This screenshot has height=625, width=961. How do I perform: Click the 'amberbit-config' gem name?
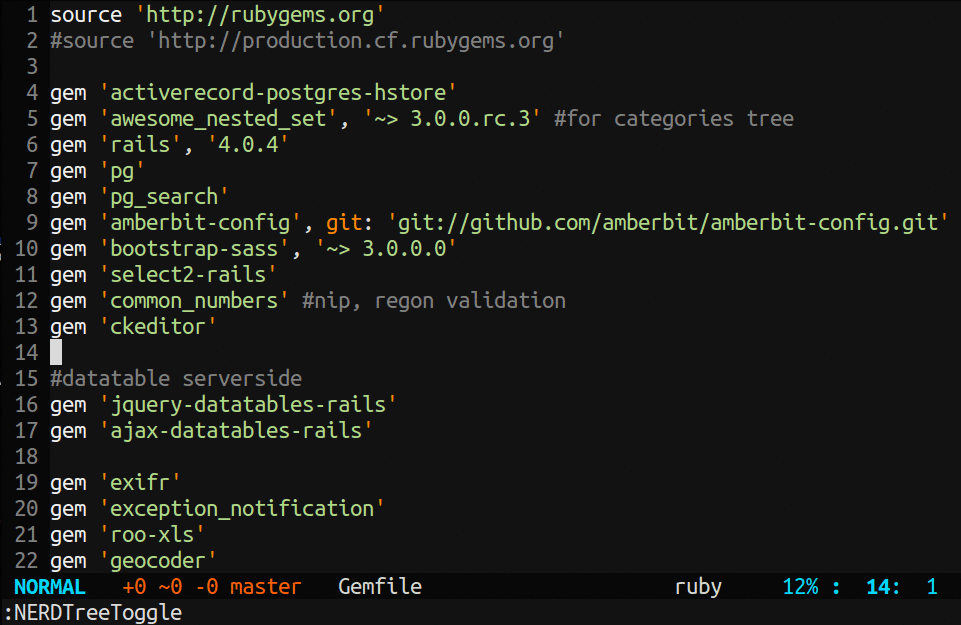point(200,222)
